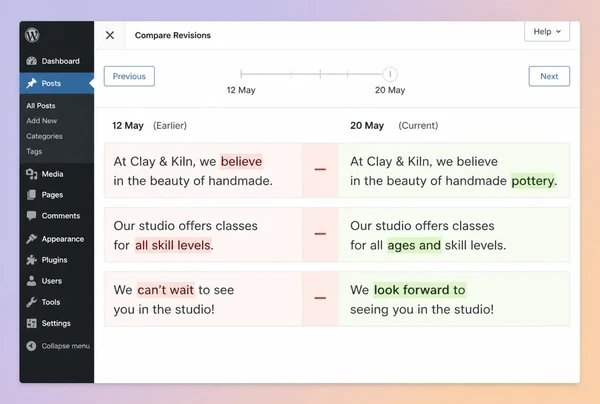The width and height of the screenshot is (600, 404).
Task: Click the Dashboard gauge icon
Action: (31, 61)
